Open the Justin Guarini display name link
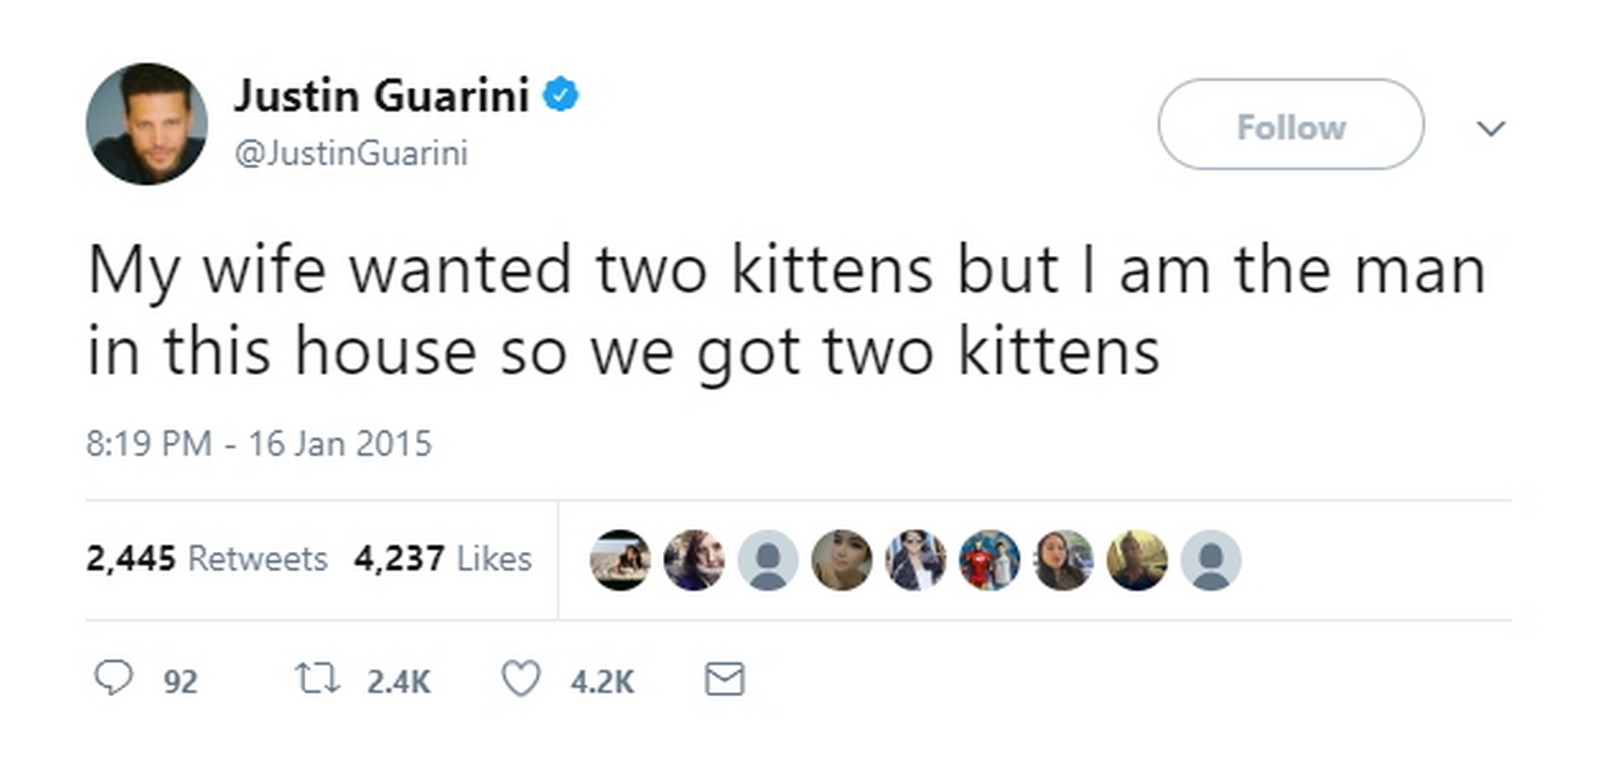Viewport: 1600px width, 761px height. [x=381, y=96]
